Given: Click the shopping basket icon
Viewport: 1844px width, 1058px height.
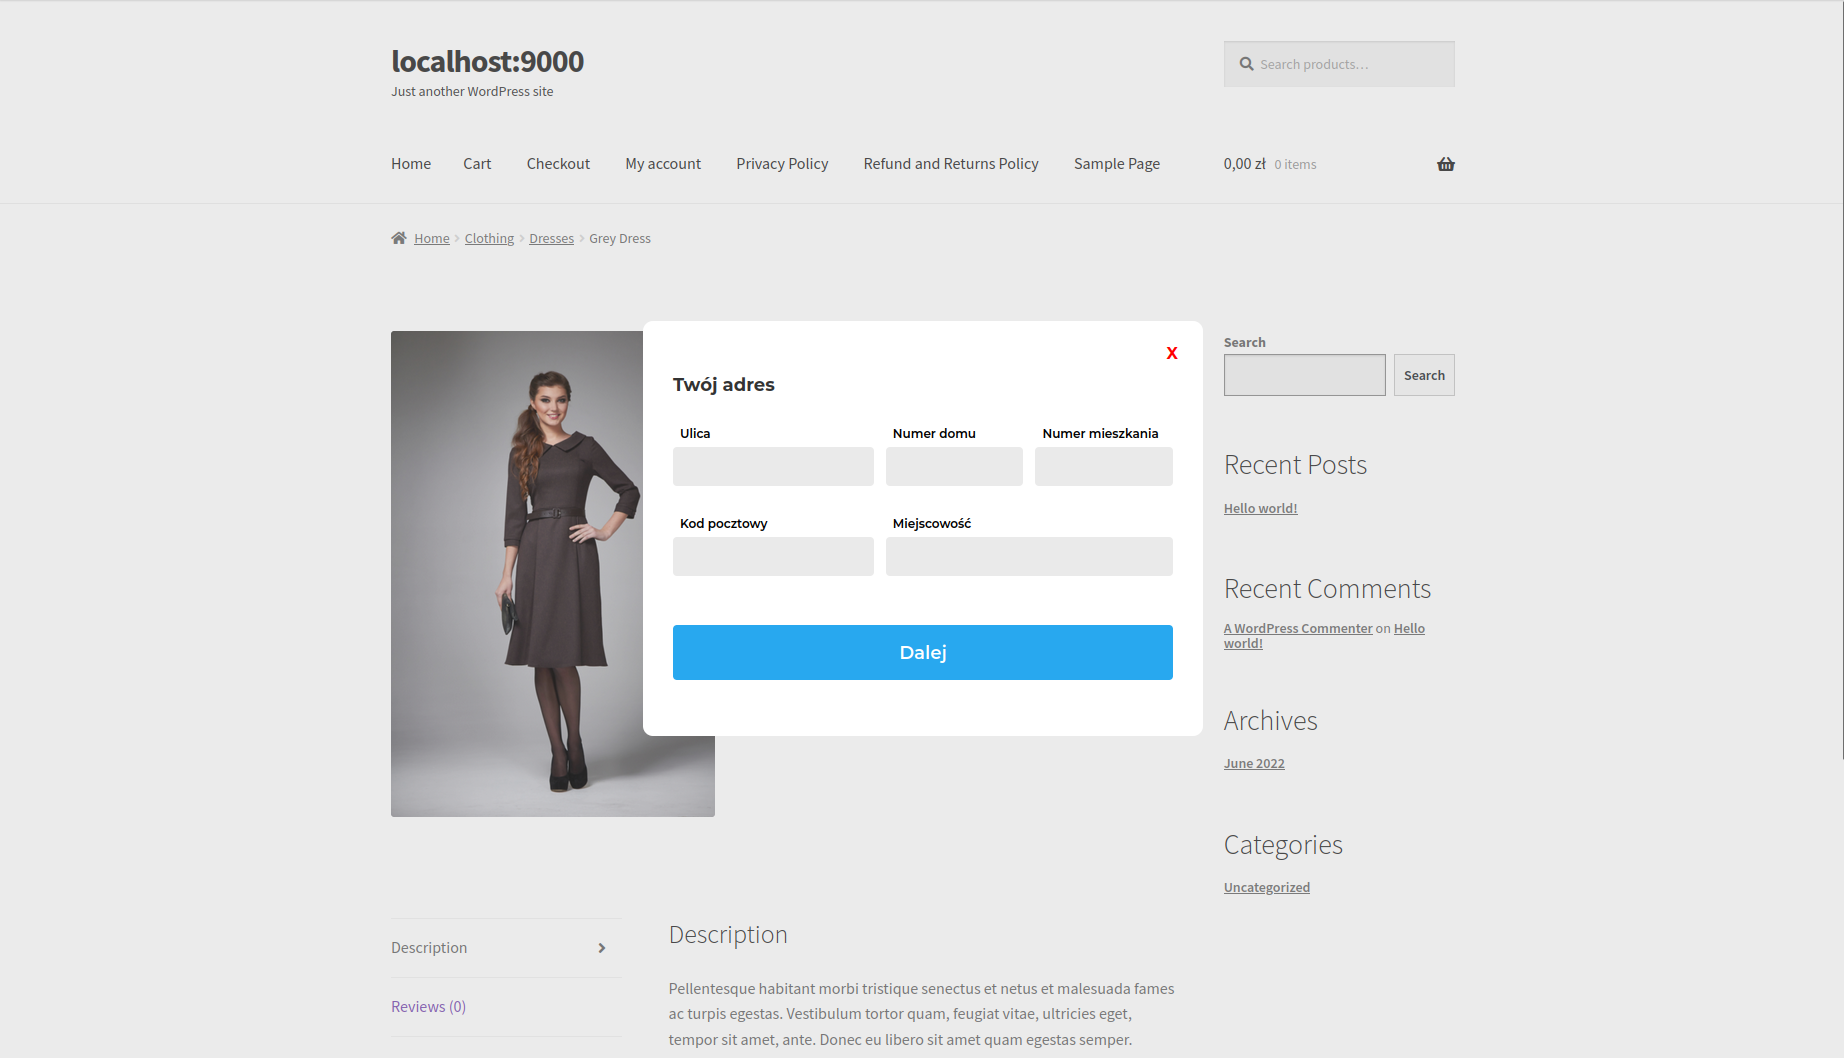Looking at the screenshot, I should click(1446, 164).
